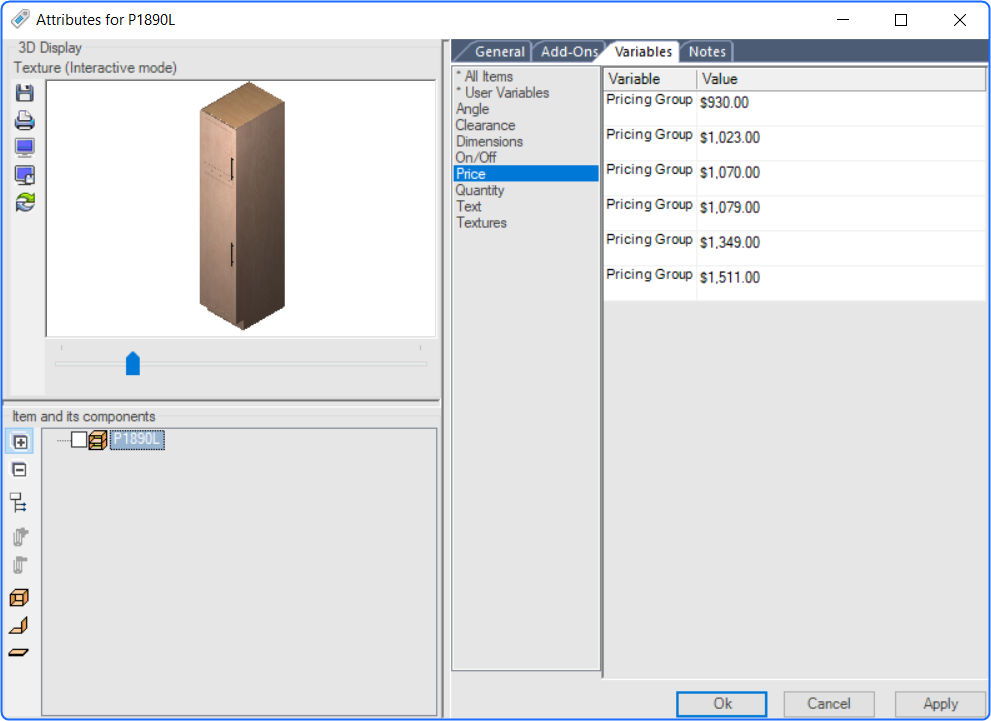Click the tag icon in the title bar

[20, 19]
